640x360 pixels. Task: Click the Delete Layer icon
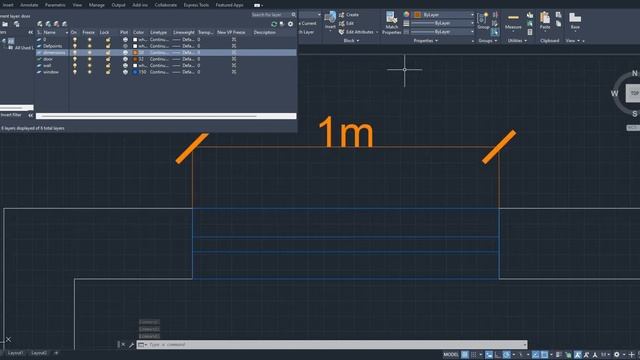pos(56,24)
